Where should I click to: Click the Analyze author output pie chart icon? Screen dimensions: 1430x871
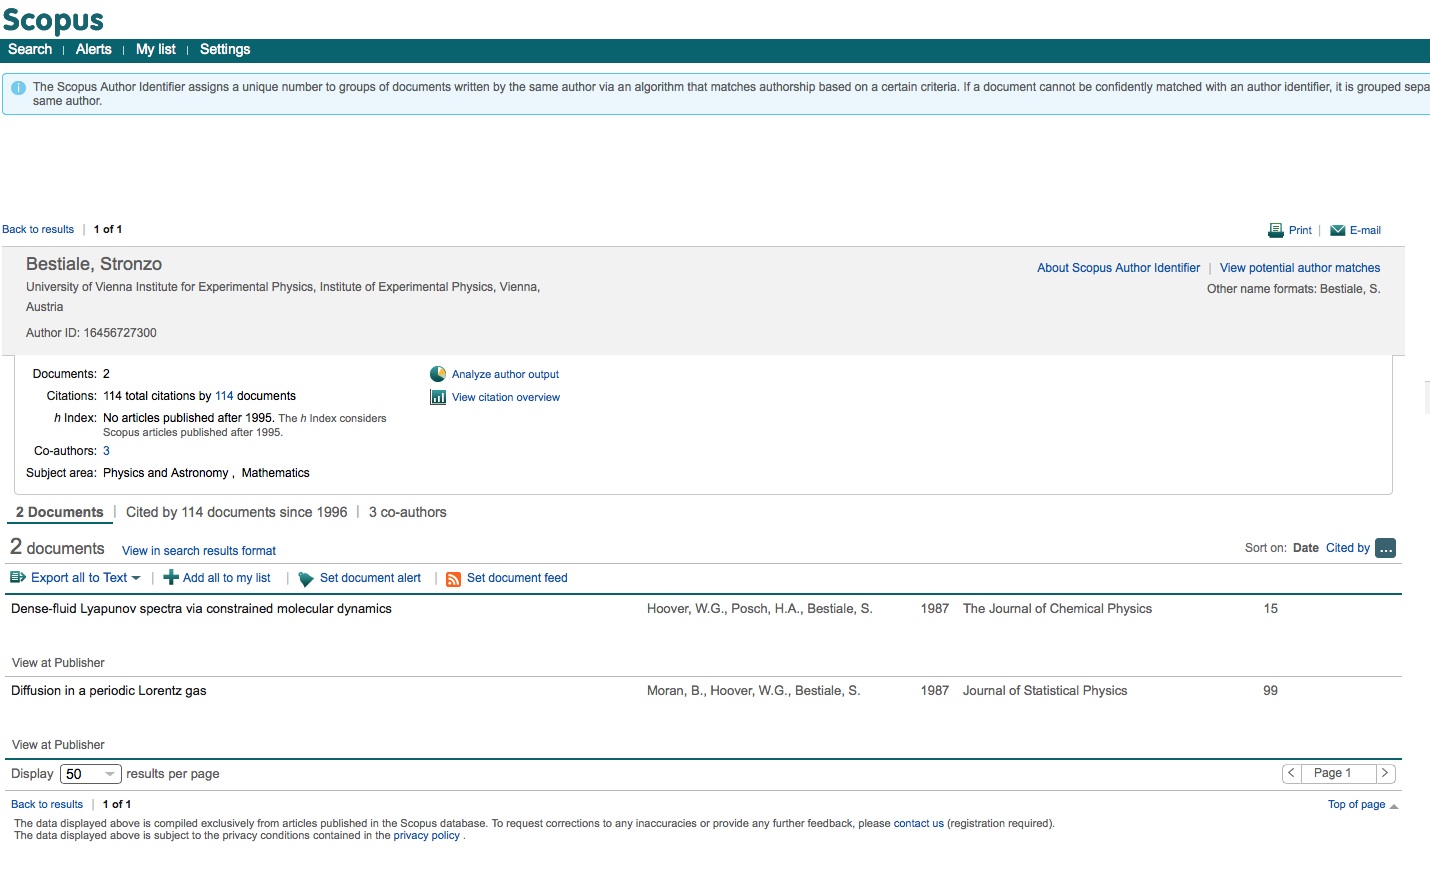[438, 374]
